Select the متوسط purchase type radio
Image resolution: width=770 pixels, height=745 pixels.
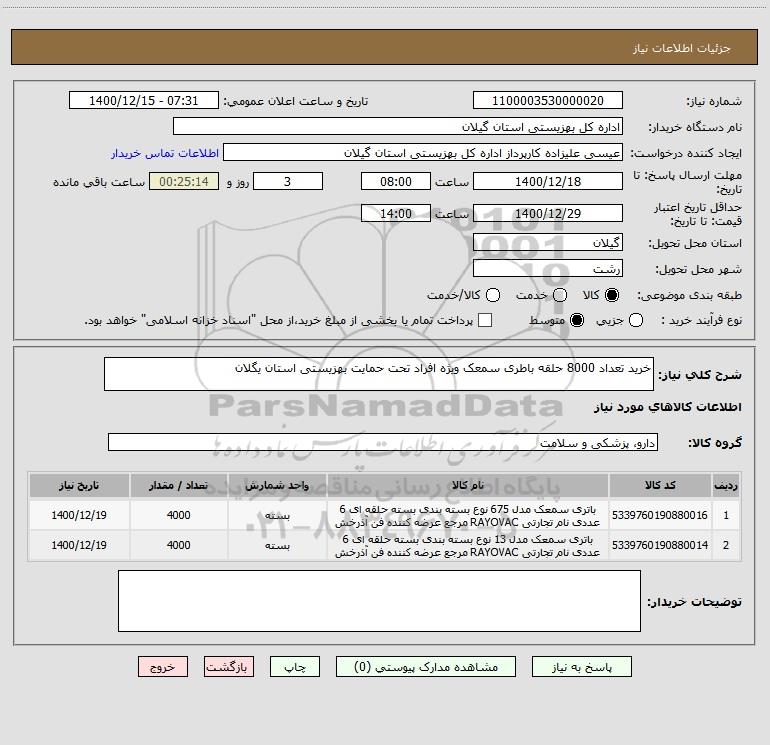[577, 320]
